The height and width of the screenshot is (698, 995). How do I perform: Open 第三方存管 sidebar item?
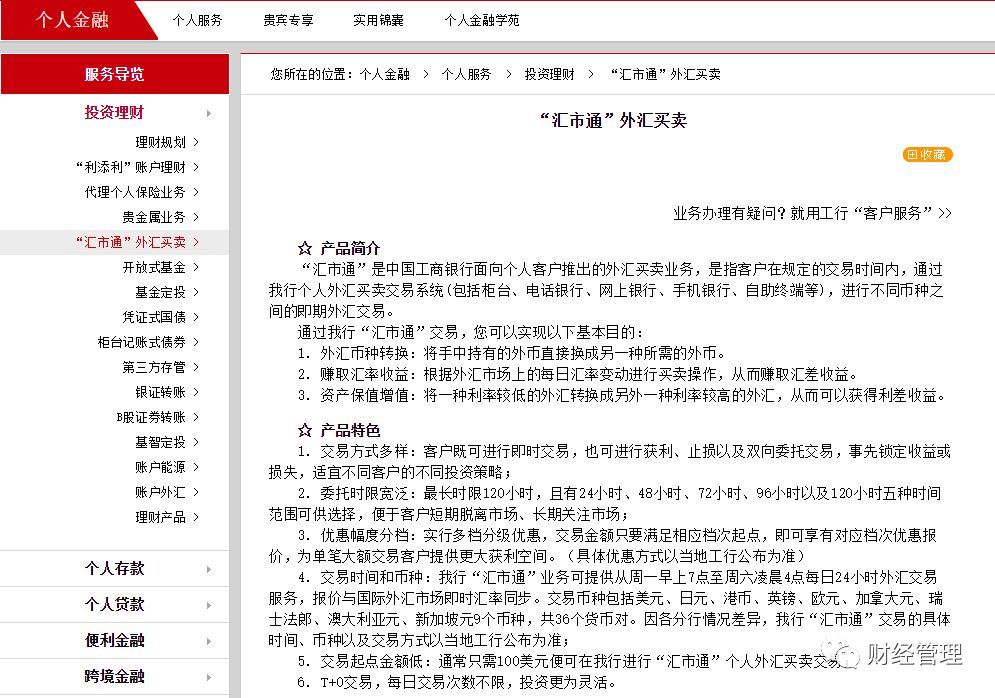(154, 367)
